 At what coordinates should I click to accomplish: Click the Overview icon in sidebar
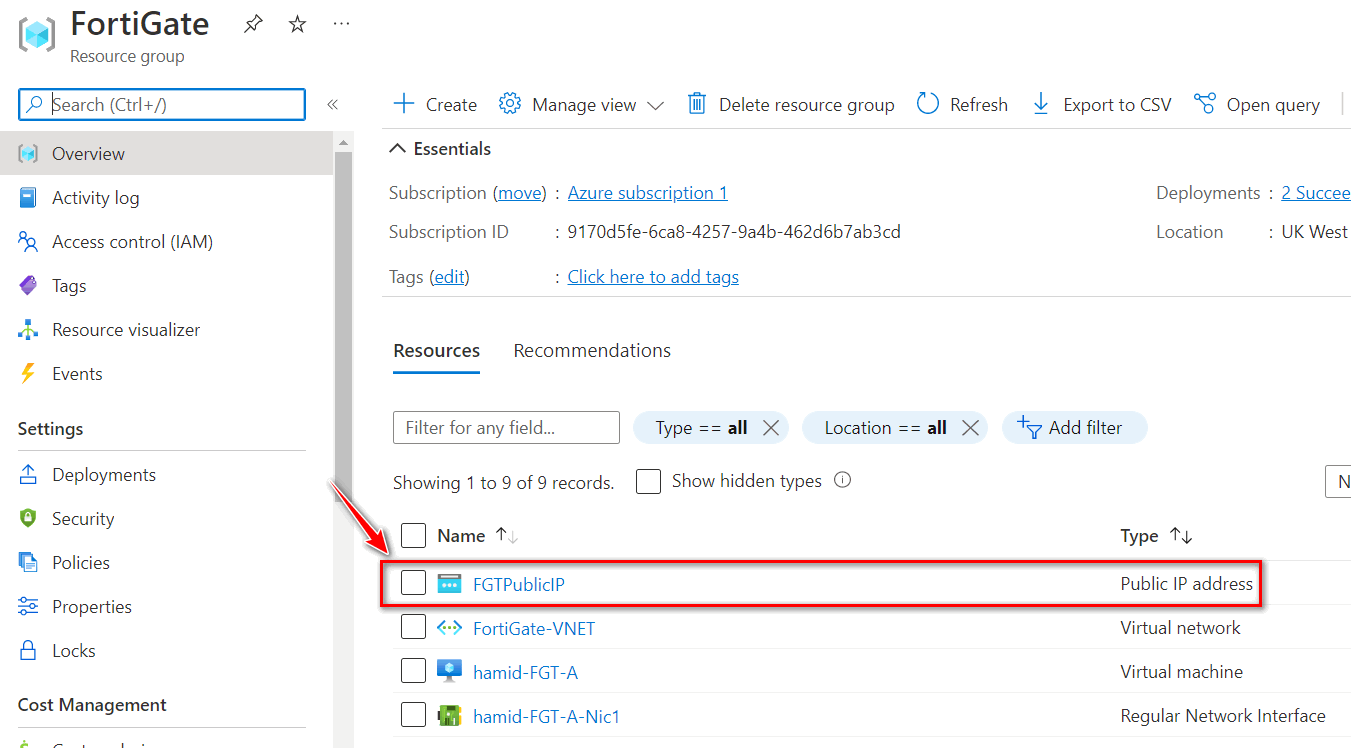(x=28, y=154)
